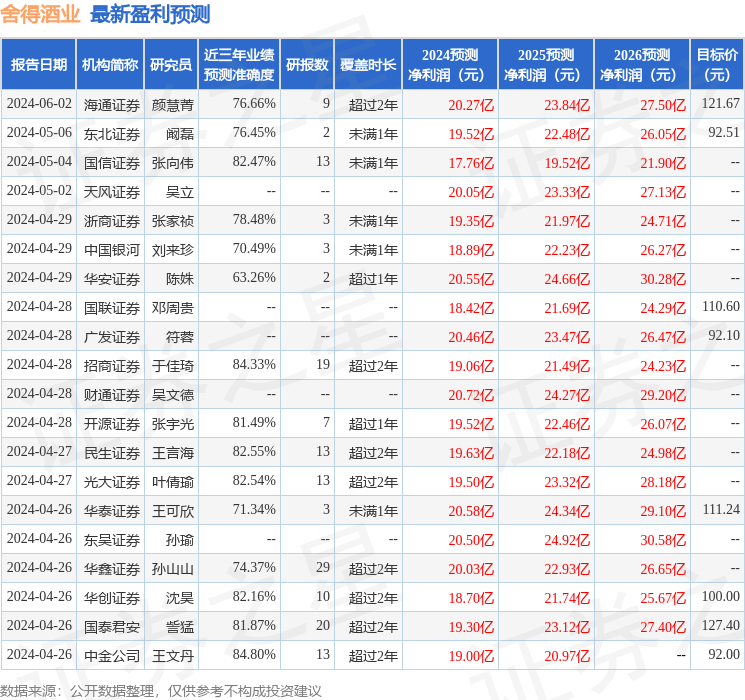Image resolution: width=745 pixels, height=700 pixels.
Task: Click the 舍得酒业 title text
Action: tap(41, 14)
